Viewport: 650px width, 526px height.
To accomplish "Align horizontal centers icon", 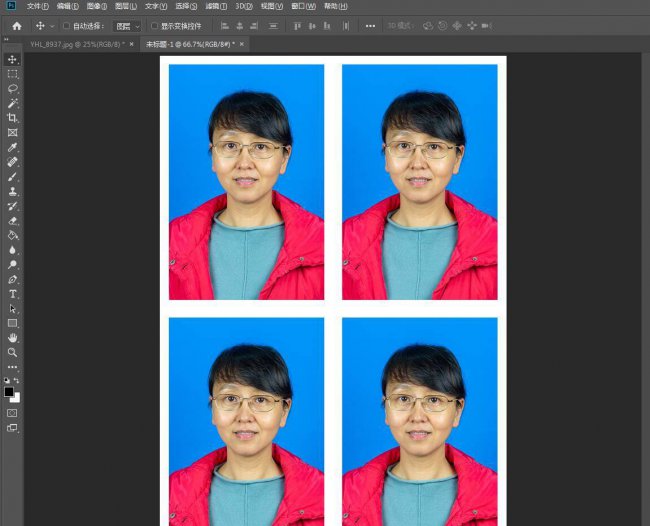I will point(240,26).
